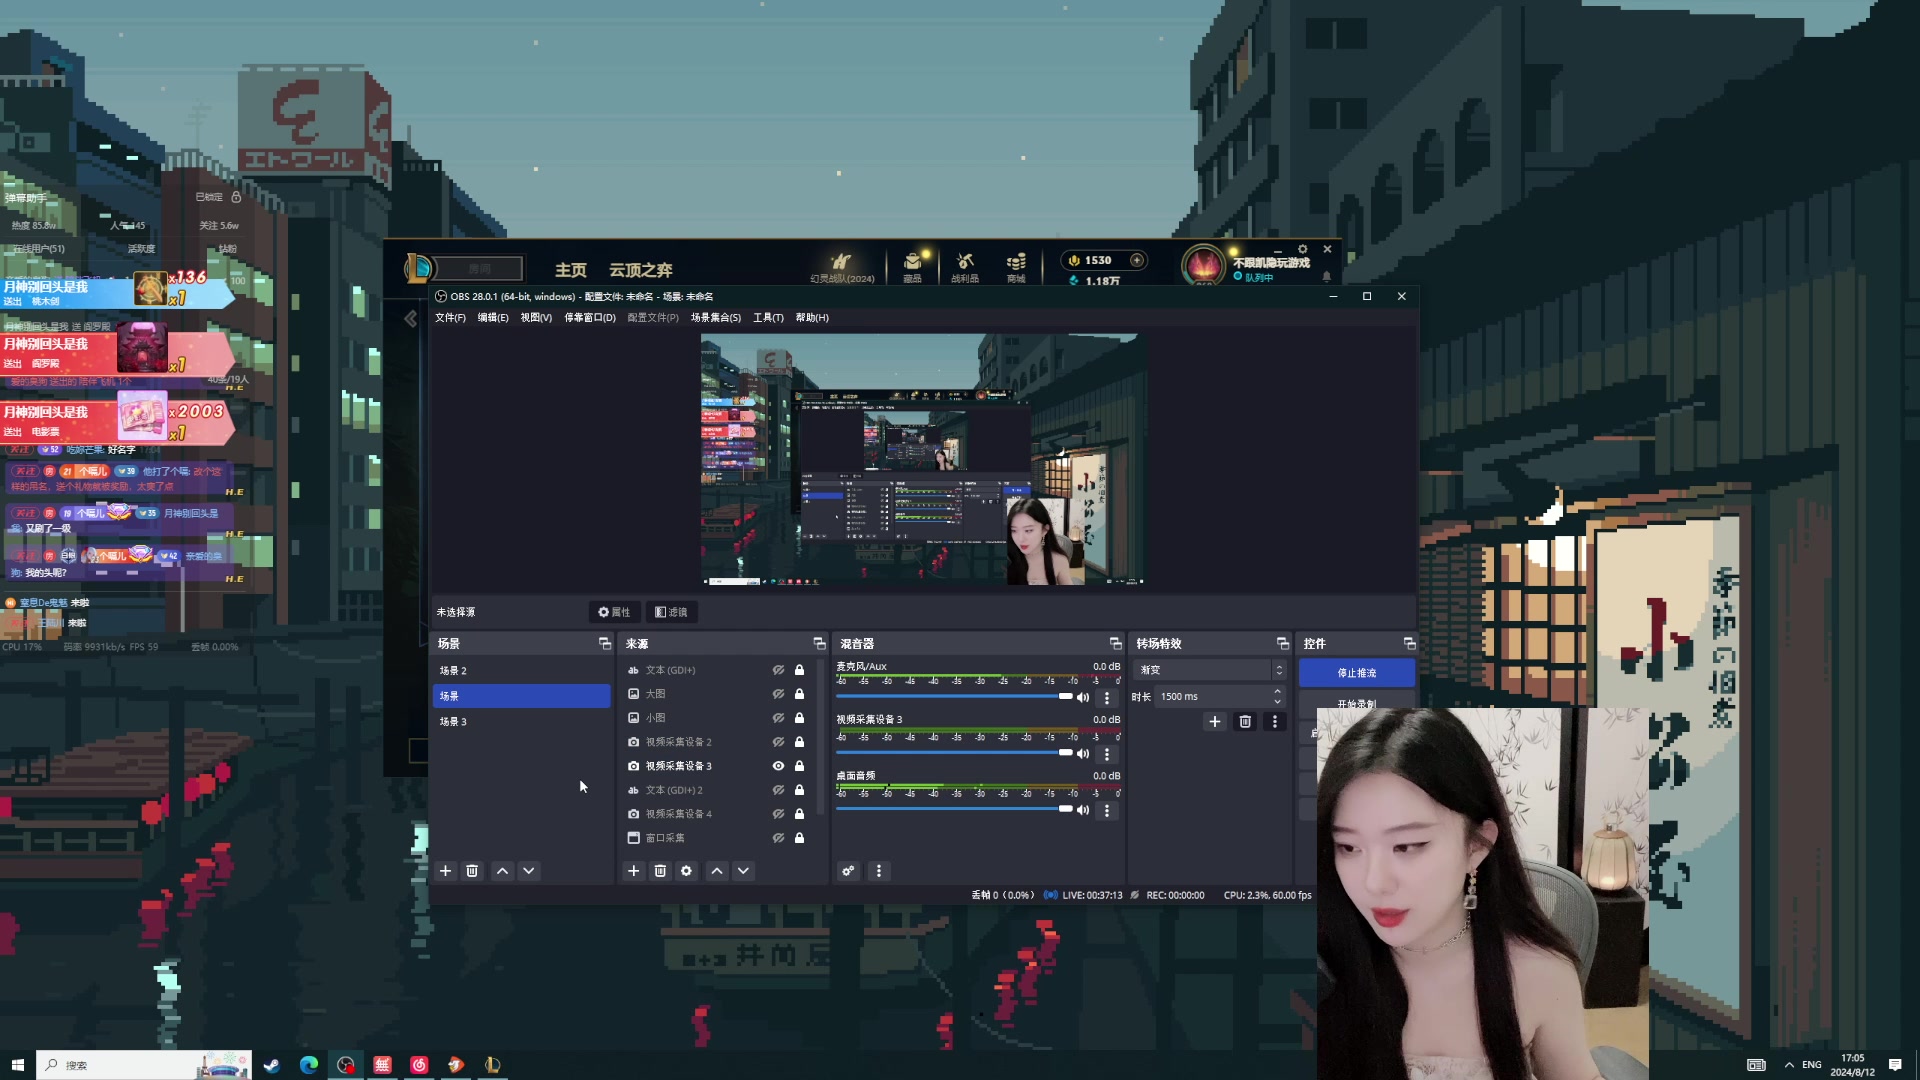Open the 渐变 transition type dropdown
1920x1080 pixels.
click(x=1210, y=670)
